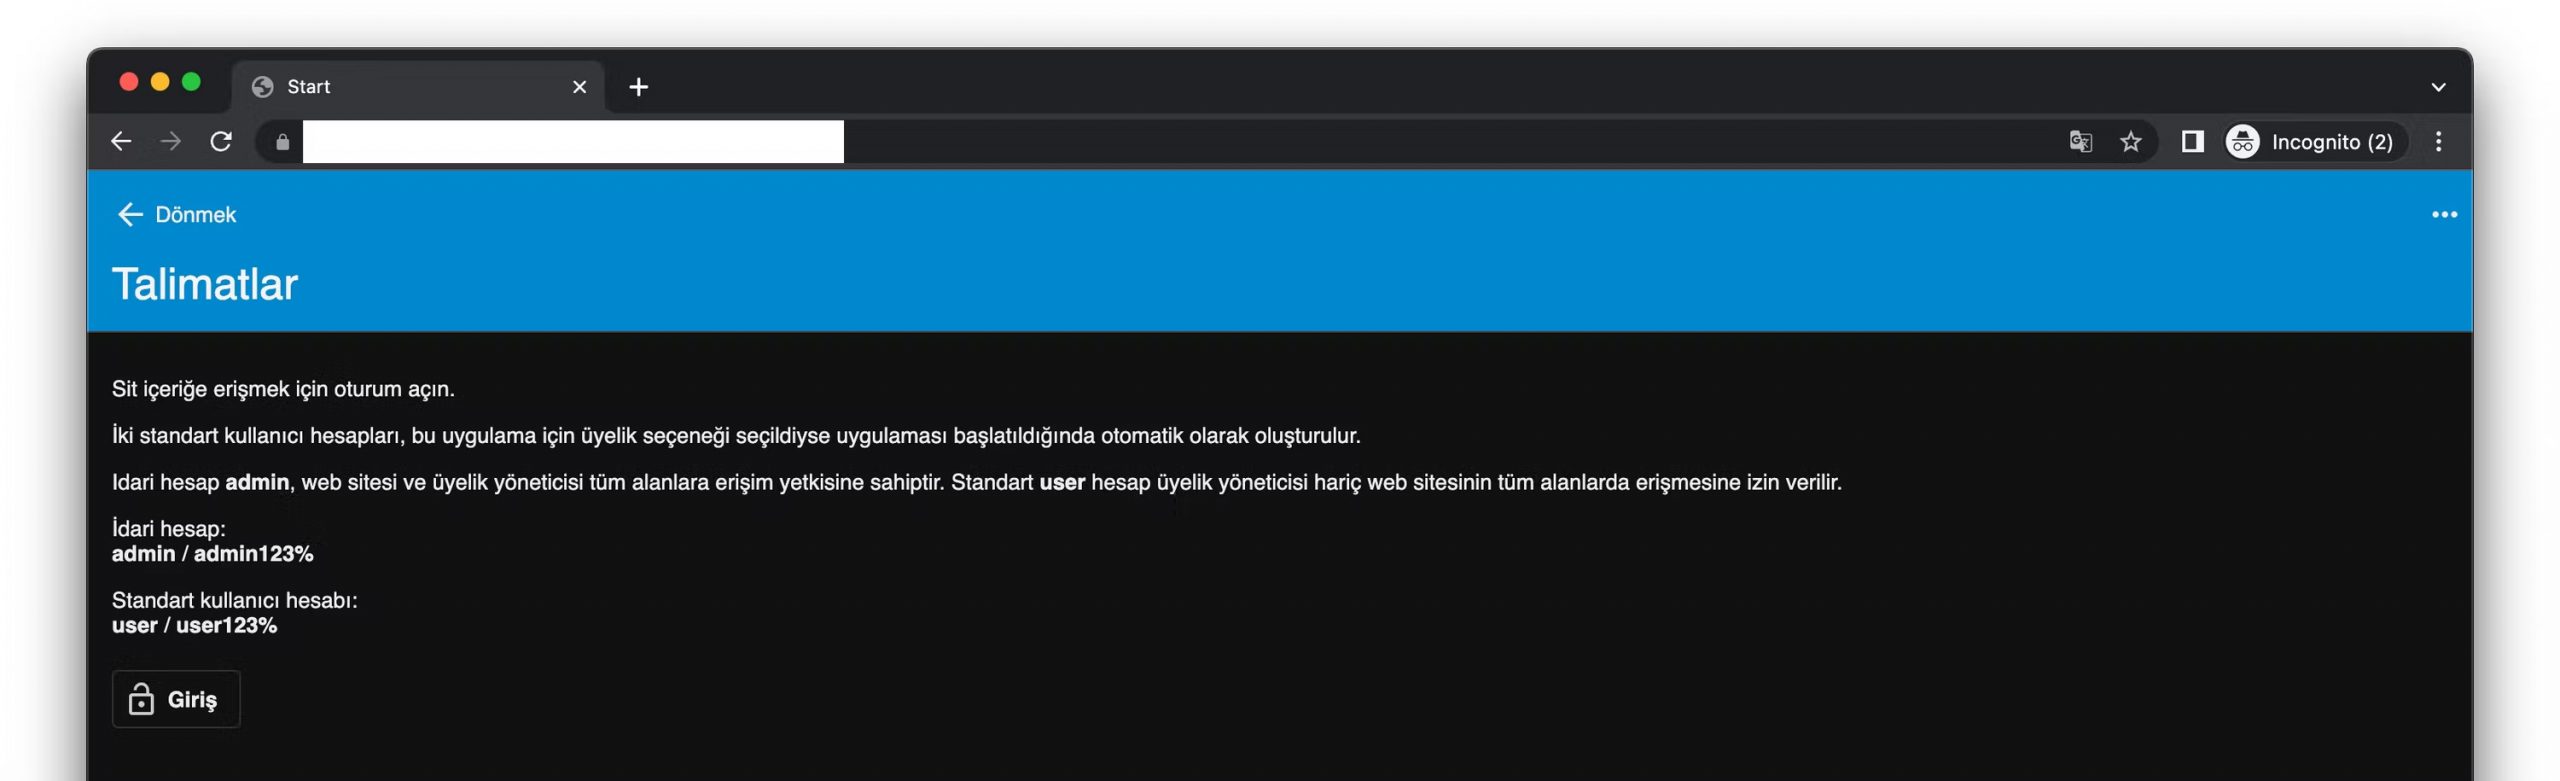Toggle the browser side panel icon
The height and width of the screenshot is (781, 2560).
(2192, 142)
